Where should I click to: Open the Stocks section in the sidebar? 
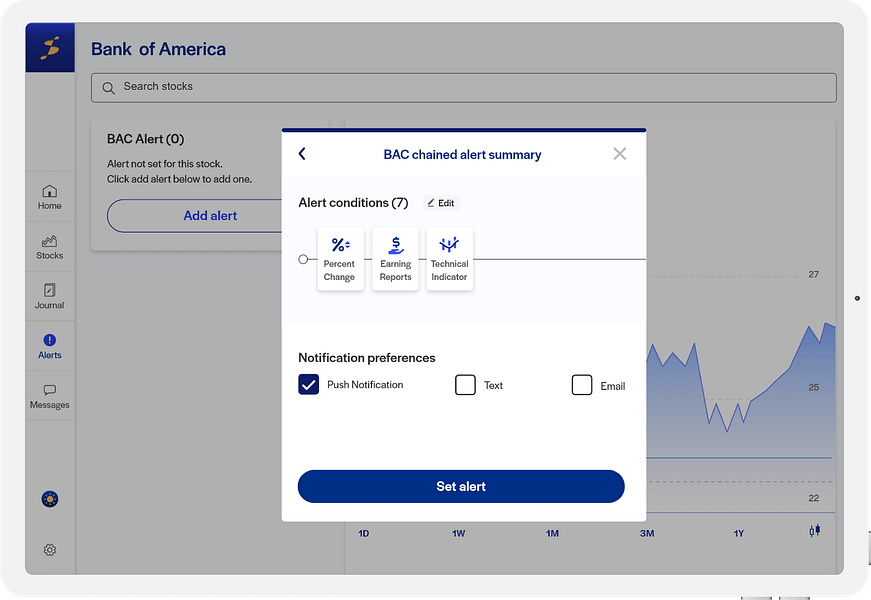point(49,247)
